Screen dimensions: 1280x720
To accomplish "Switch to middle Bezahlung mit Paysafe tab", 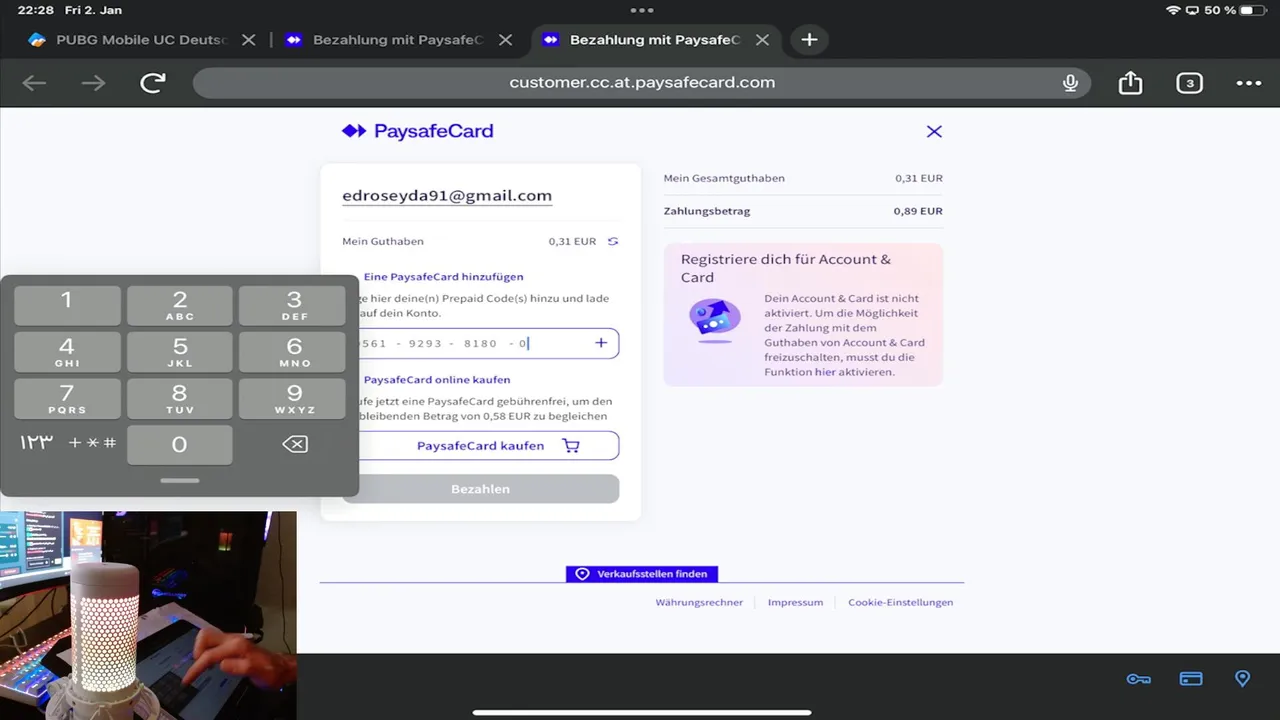I will 386,40.
